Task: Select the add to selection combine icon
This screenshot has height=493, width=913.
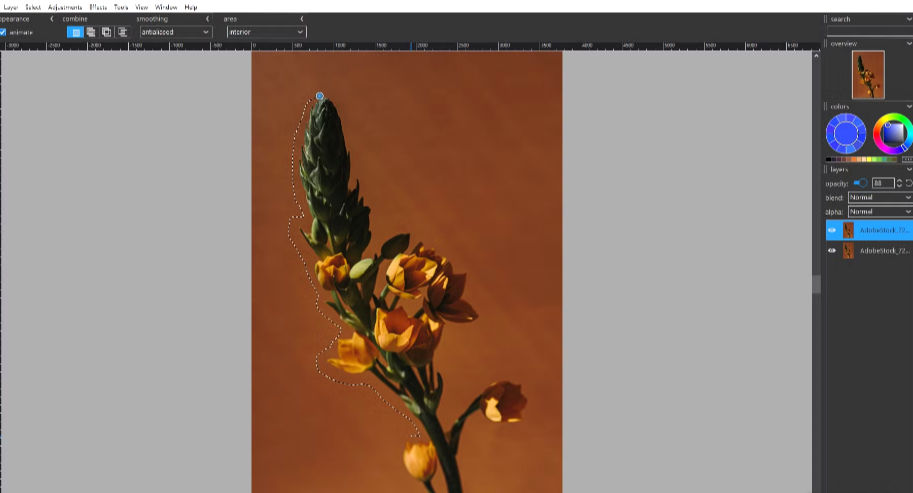Action: 91,32
